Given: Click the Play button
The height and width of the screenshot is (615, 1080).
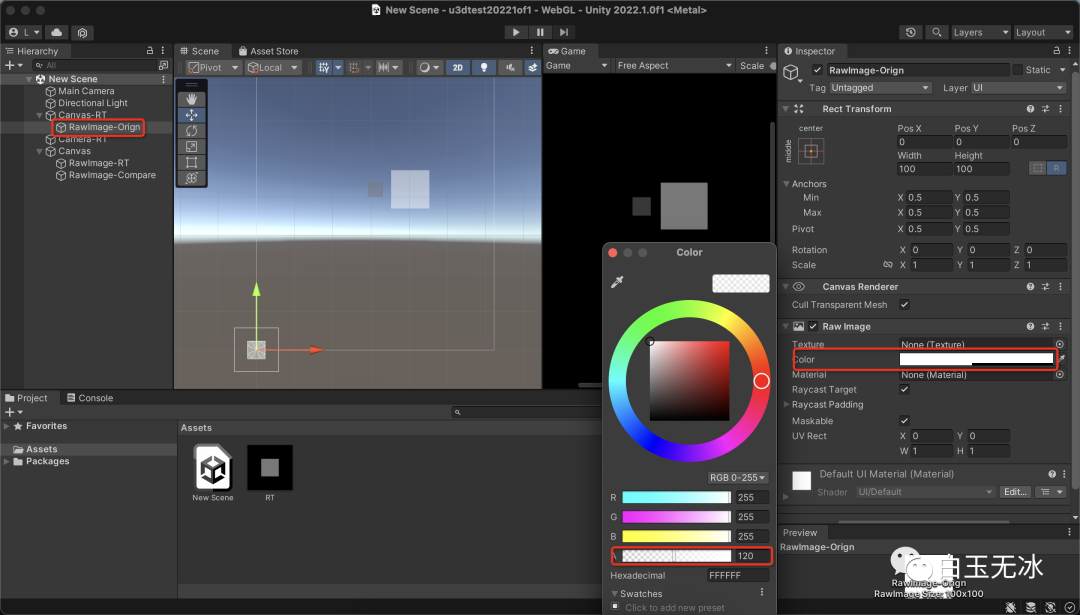Looking at the screenshot, I should 515,32.
